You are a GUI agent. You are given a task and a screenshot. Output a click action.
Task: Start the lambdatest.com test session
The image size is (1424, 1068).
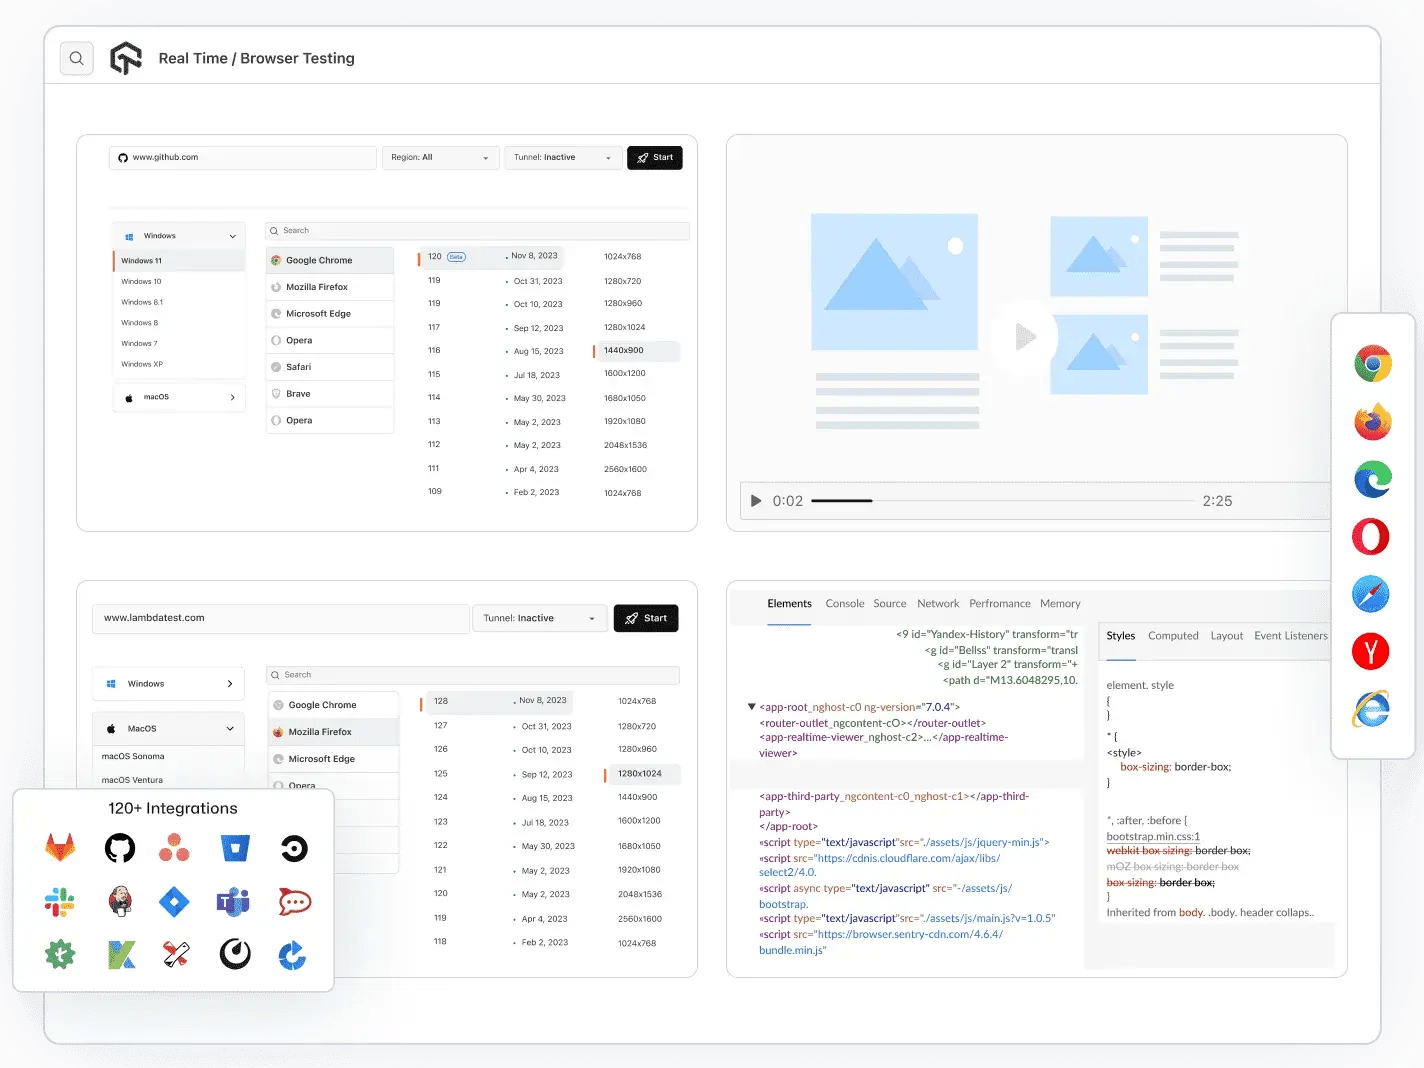646,618
